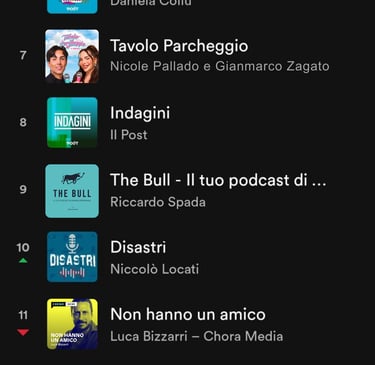Select the Indagini podcast title
The image size is (375, 365).
(x=140, y=113)
